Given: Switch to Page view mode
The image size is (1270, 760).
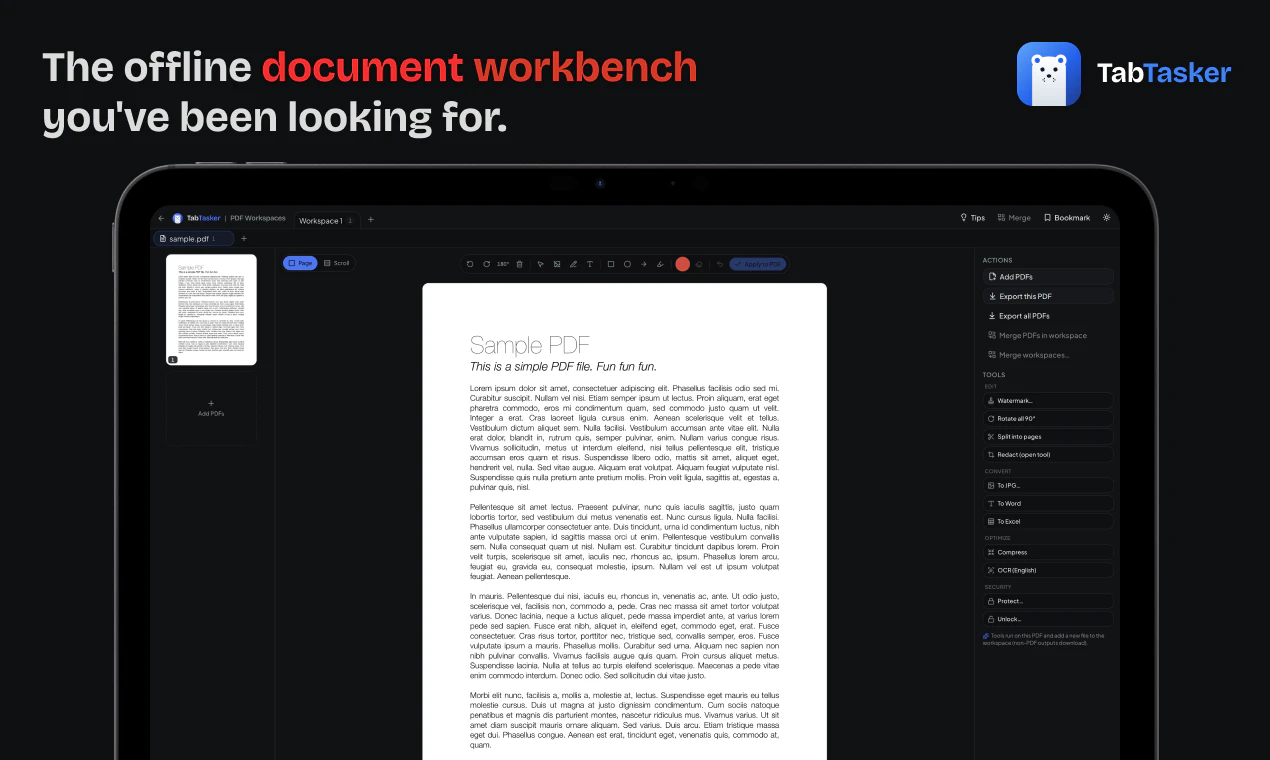Looking at the screenshot, I should click(300, 263).
